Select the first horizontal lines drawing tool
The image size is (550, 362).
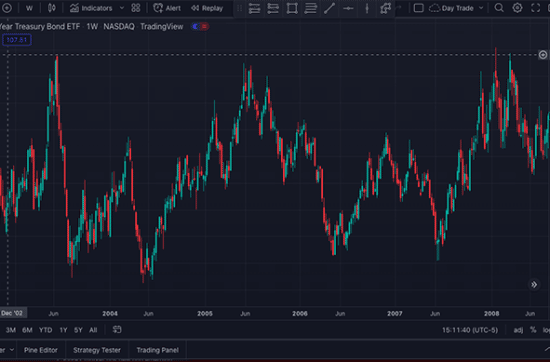254,8
